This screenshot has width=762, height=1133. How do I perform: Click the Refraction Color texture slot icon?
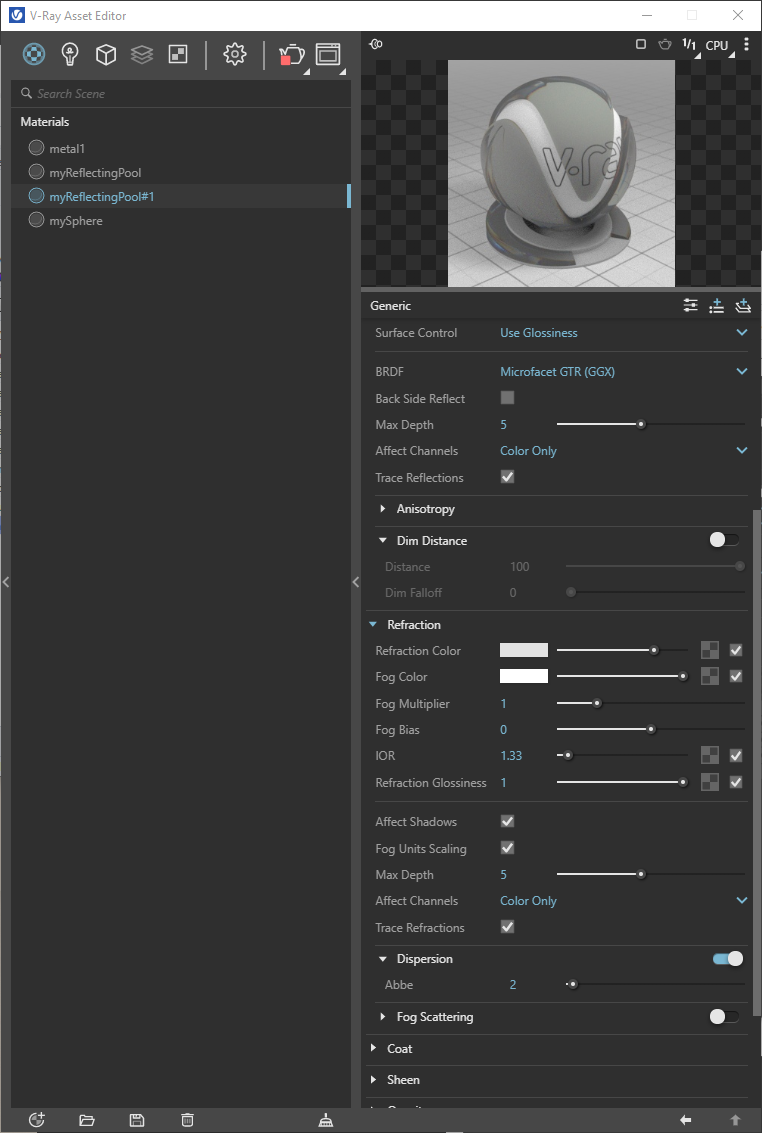[x=710, y=650]
